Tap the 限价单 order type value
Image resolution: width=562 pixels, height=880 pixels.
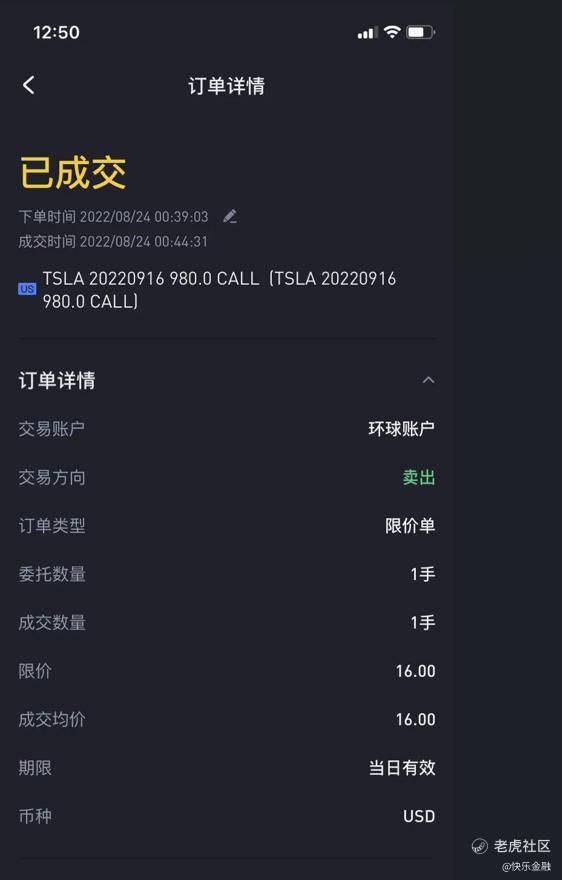coord(410,525)
